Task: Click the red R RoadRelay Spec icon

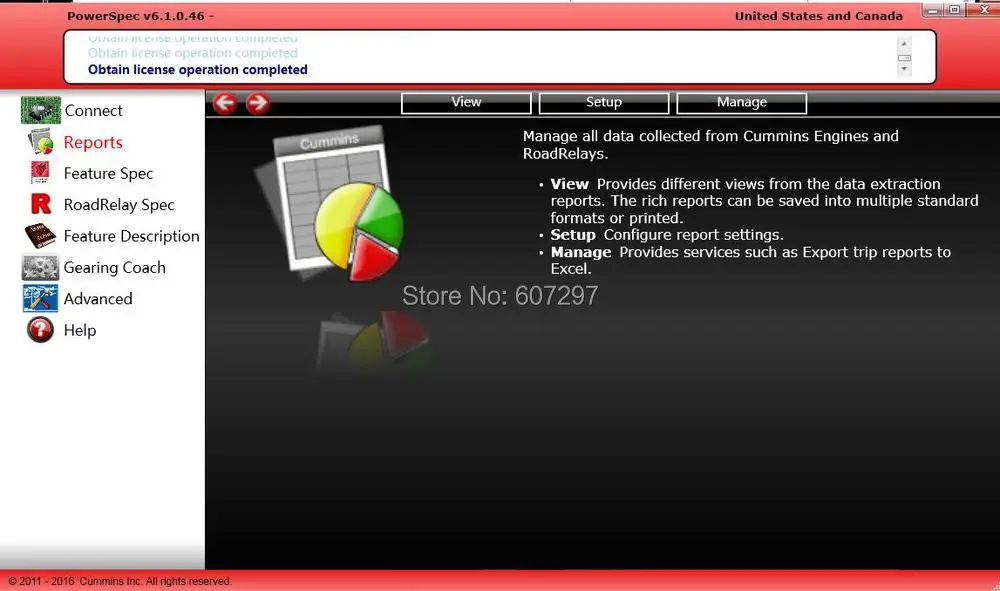Action: tap(41, 204)
